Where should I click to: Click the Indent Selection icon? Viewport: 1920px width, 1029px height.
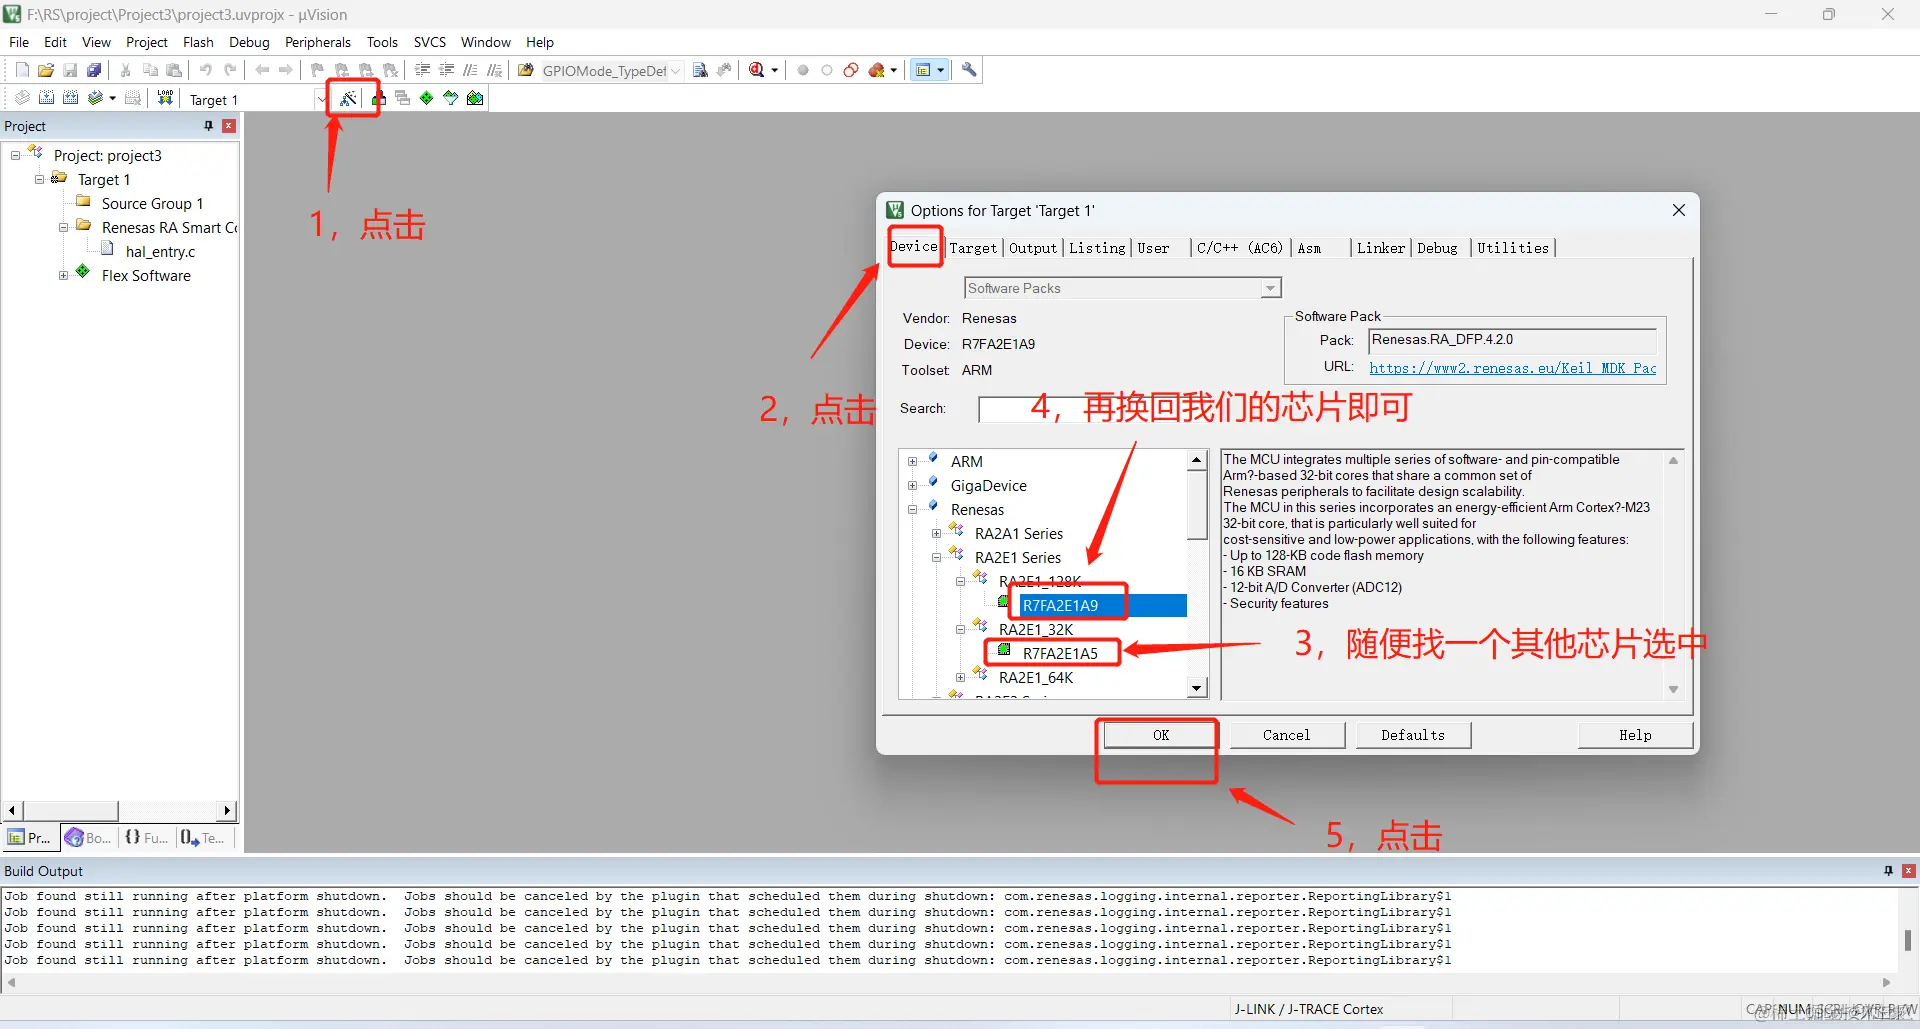[x=422, y=70]
